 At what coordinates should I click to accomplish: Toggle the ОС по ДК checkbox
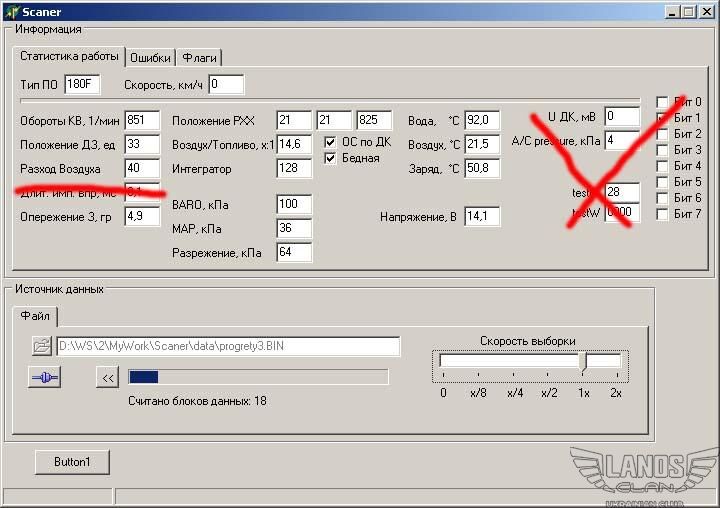(x=331, y=142)
